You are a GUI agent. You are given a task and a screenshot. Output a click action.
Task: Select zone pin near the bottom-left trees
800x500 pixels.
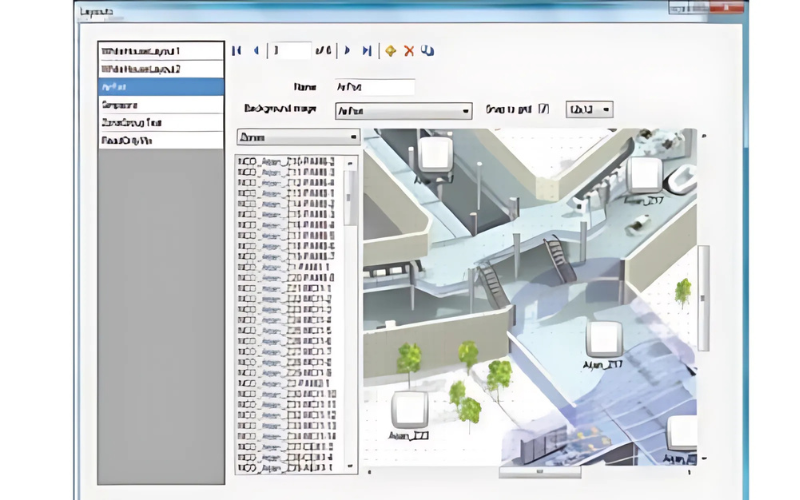click(x=409, y=410)
